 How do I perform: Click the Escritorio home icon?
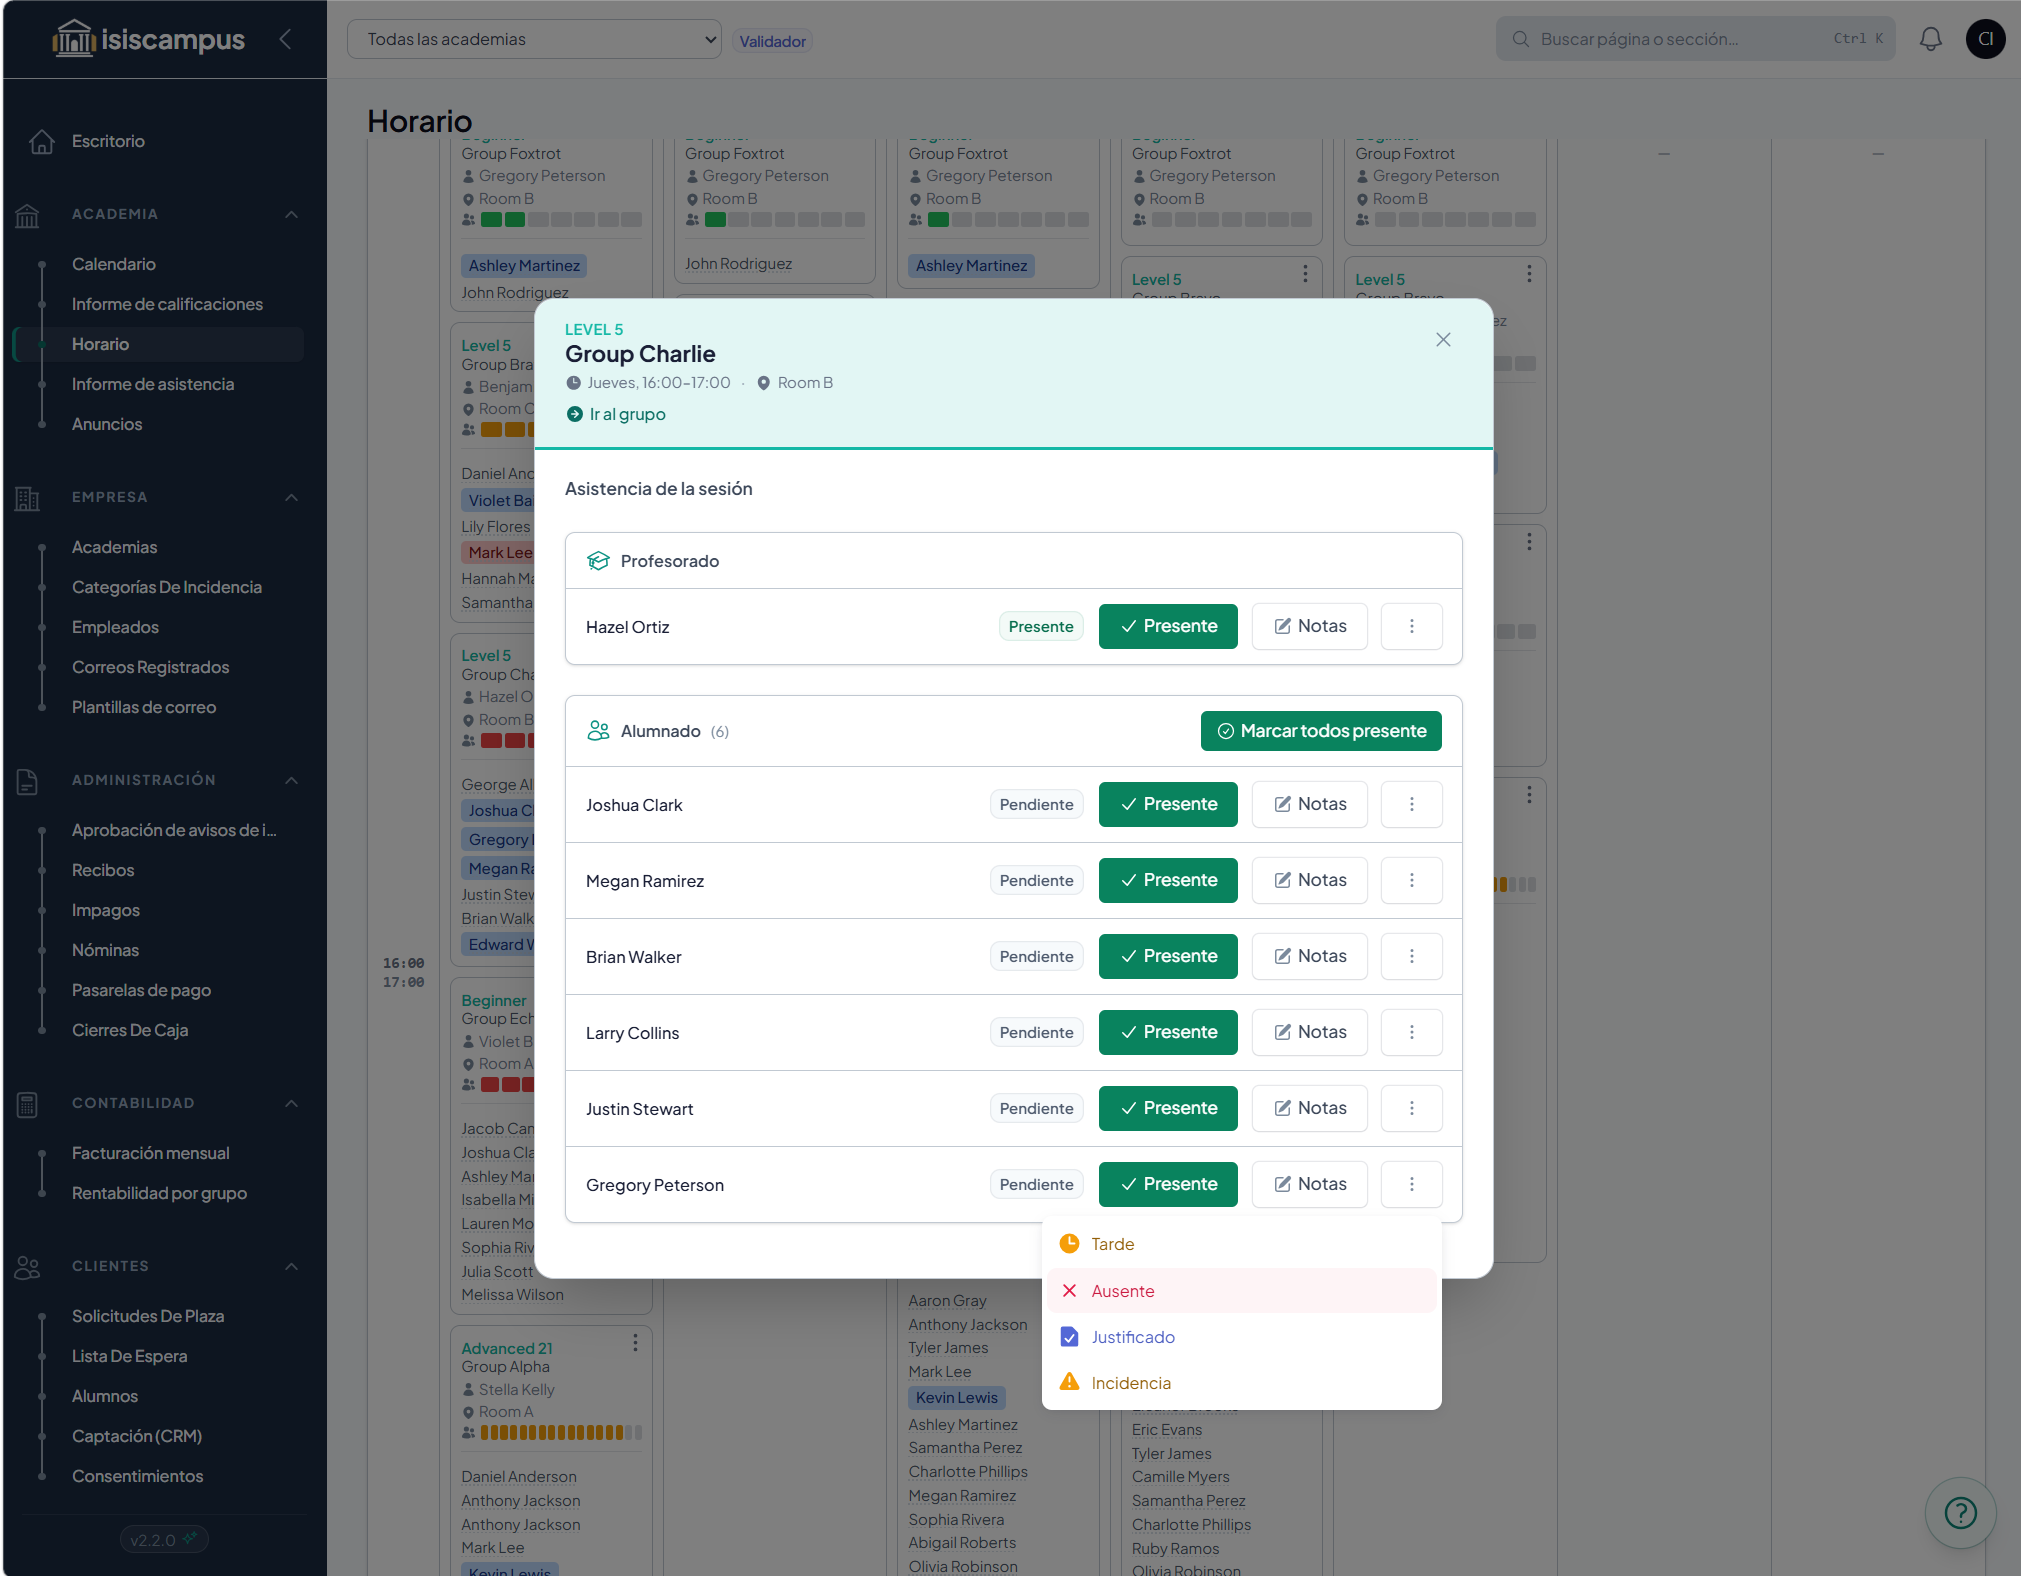coord(41,141)
